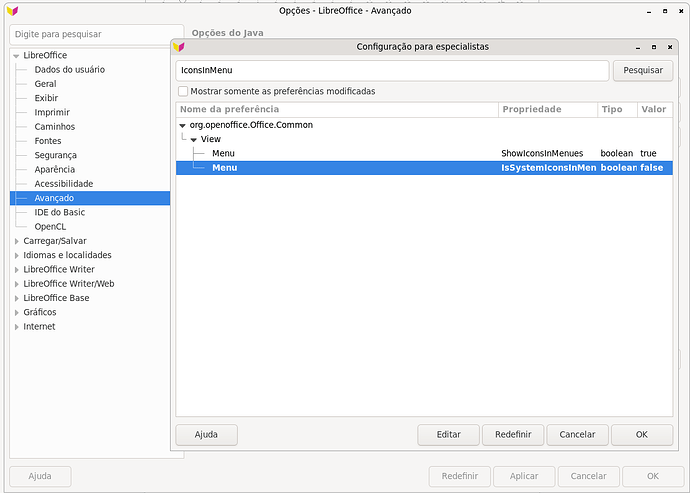Expand the LibreOffice Base category
The height and width of the screenshot is (493, 690).
pos(16,298)
